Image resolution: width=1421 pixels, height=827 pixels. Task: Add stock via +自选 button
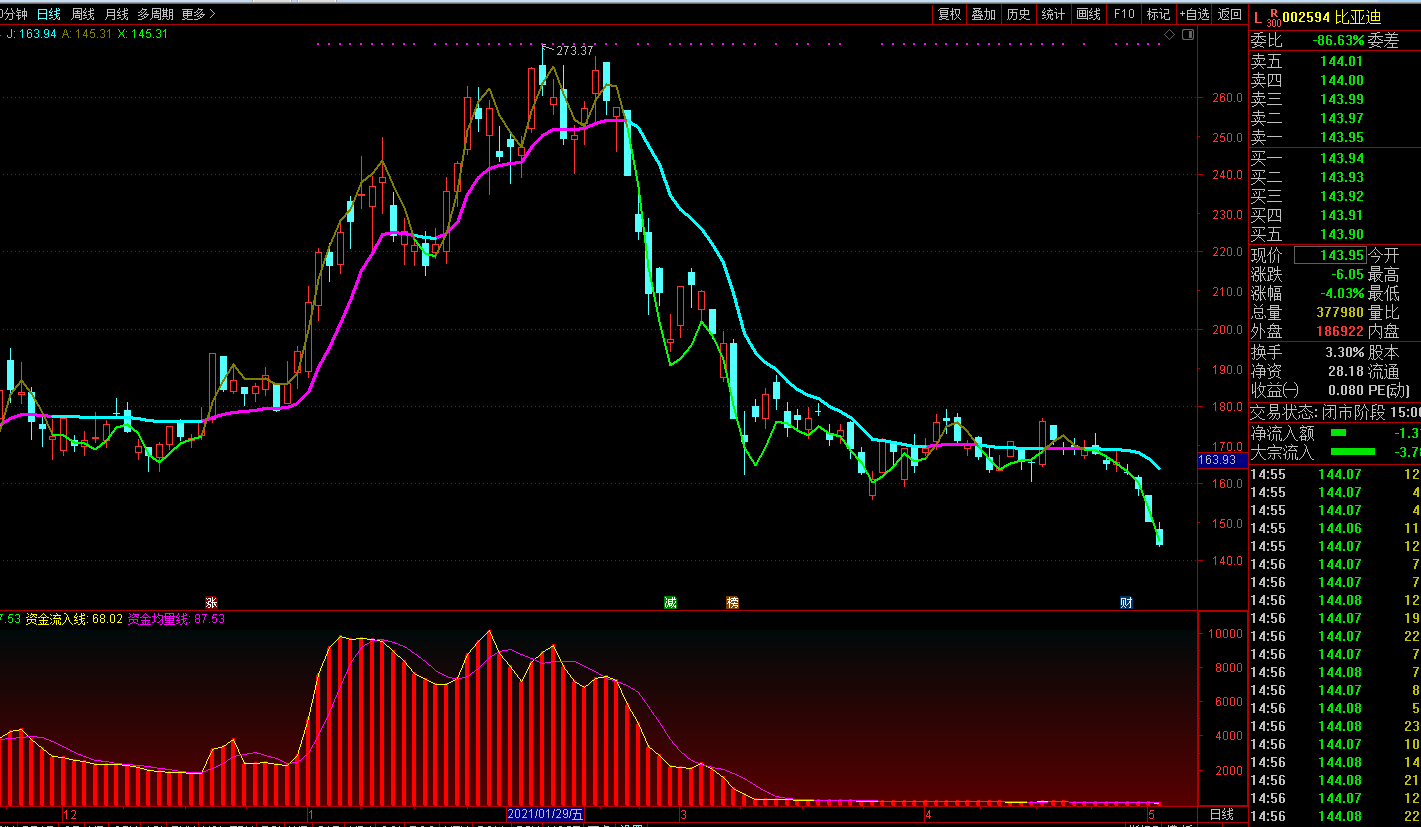pos(1194,14)
